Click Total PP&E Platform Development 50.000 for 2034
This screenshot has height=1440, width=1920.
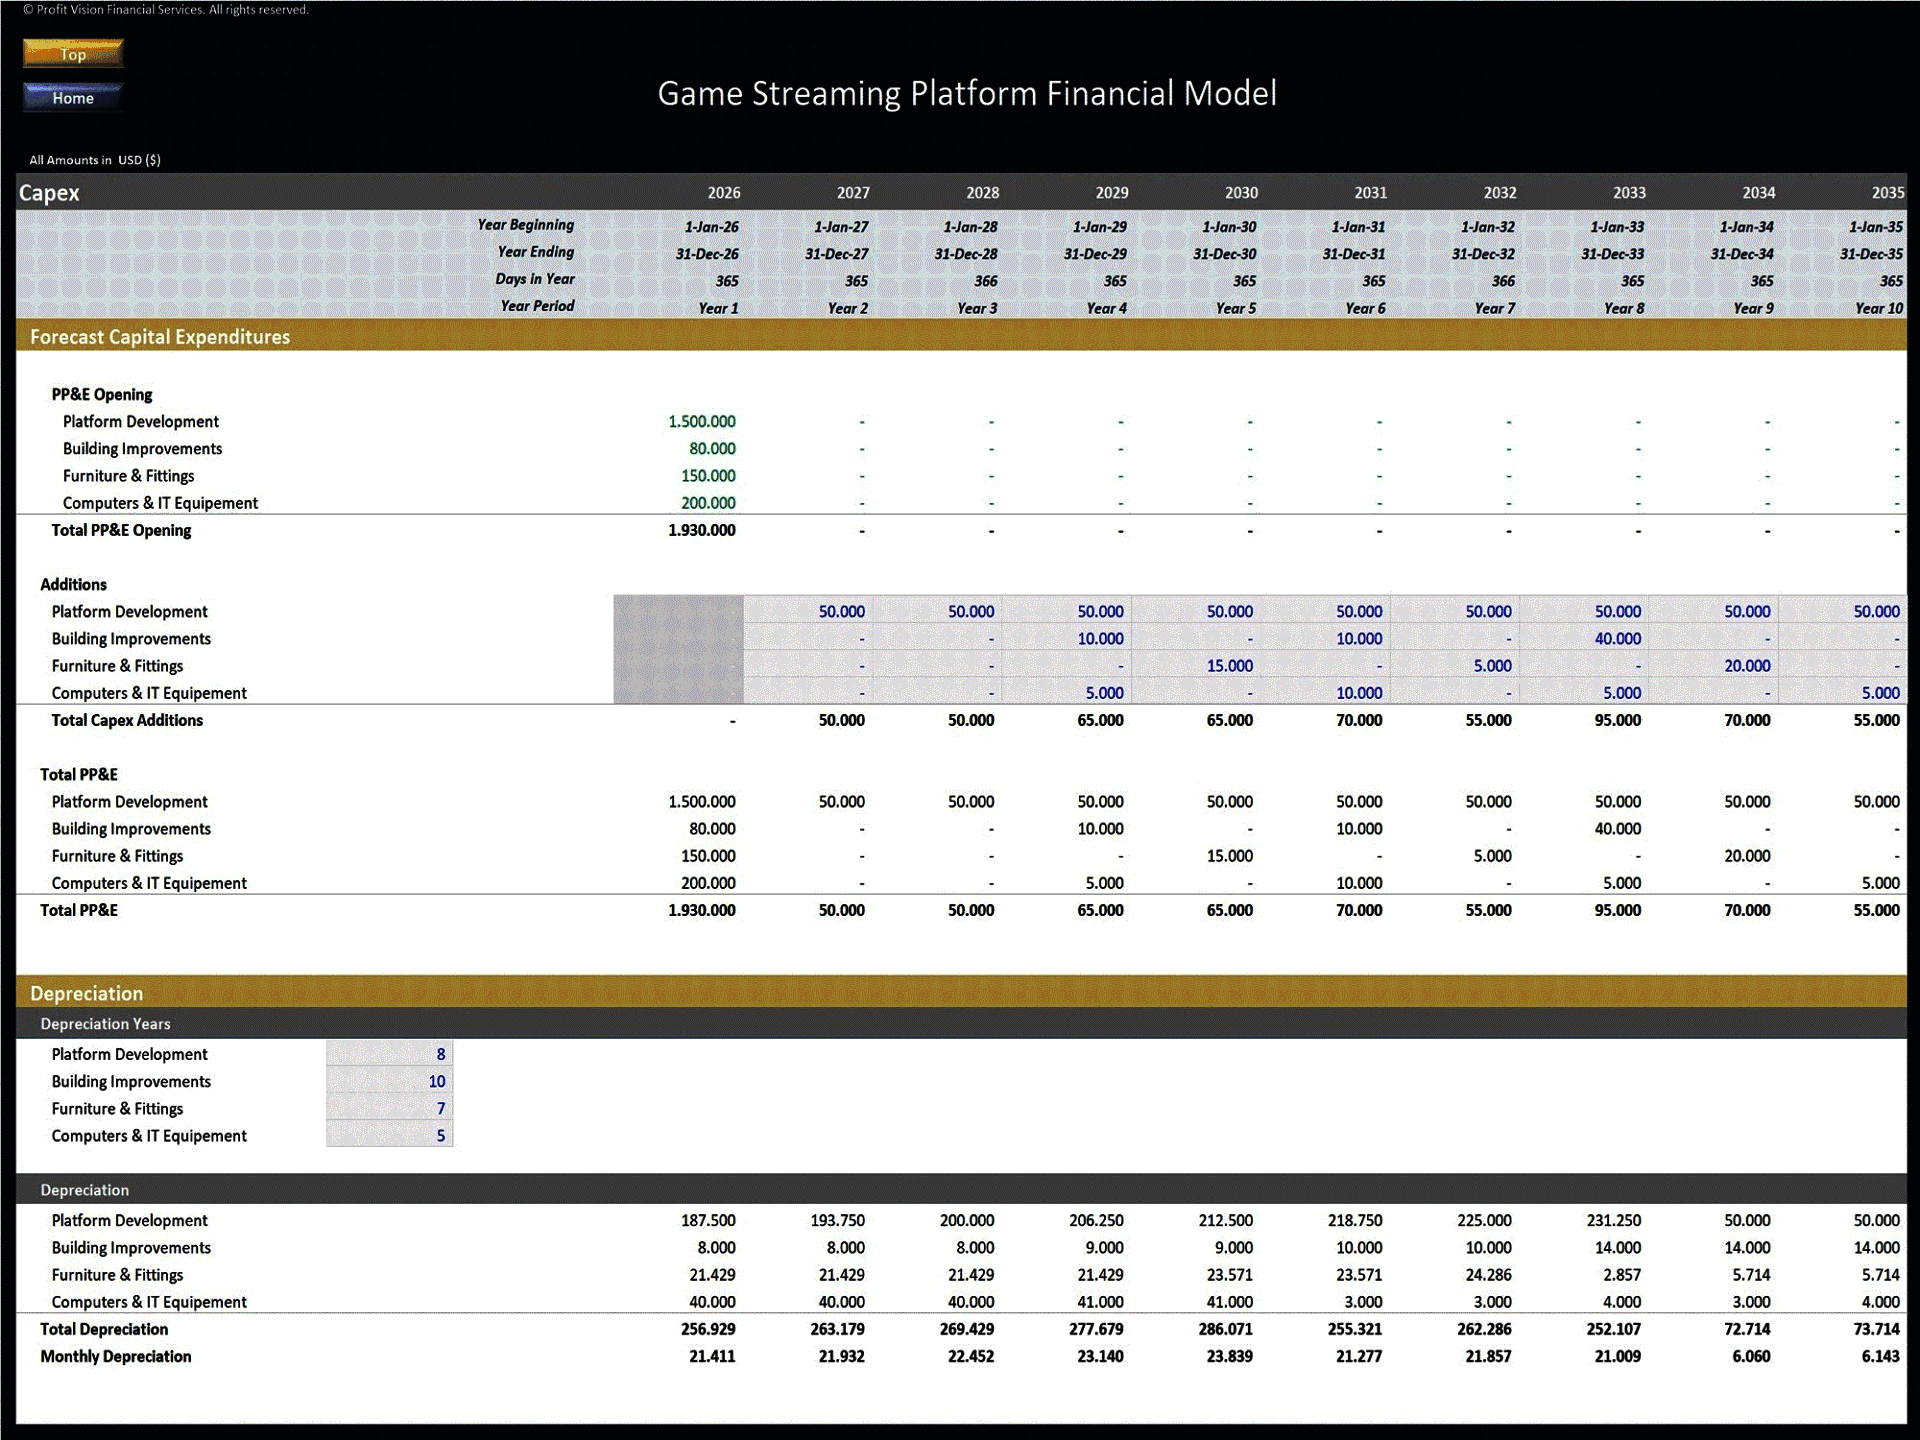click(x=1747, y=801)
